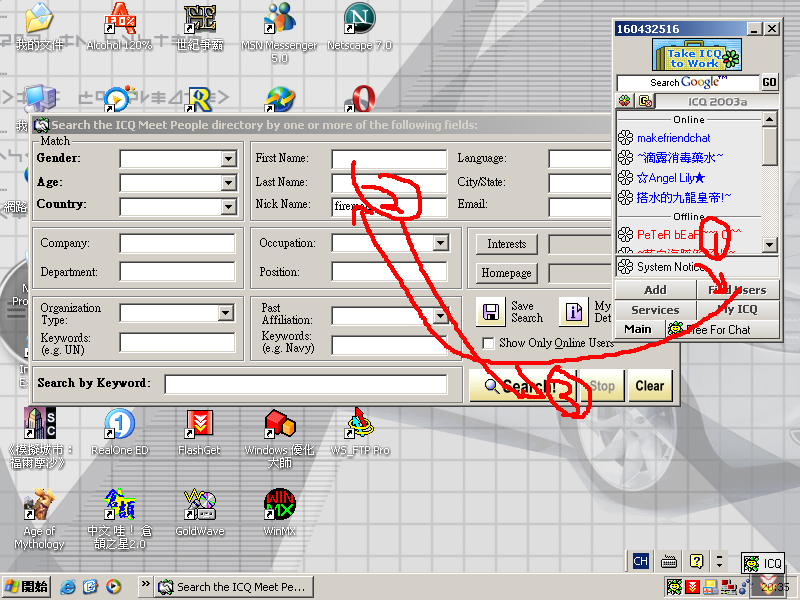Select contact 搭水的九龍皇帝!~ in list
The width and height of the screenshot is (800, 600).
[684, 197]
